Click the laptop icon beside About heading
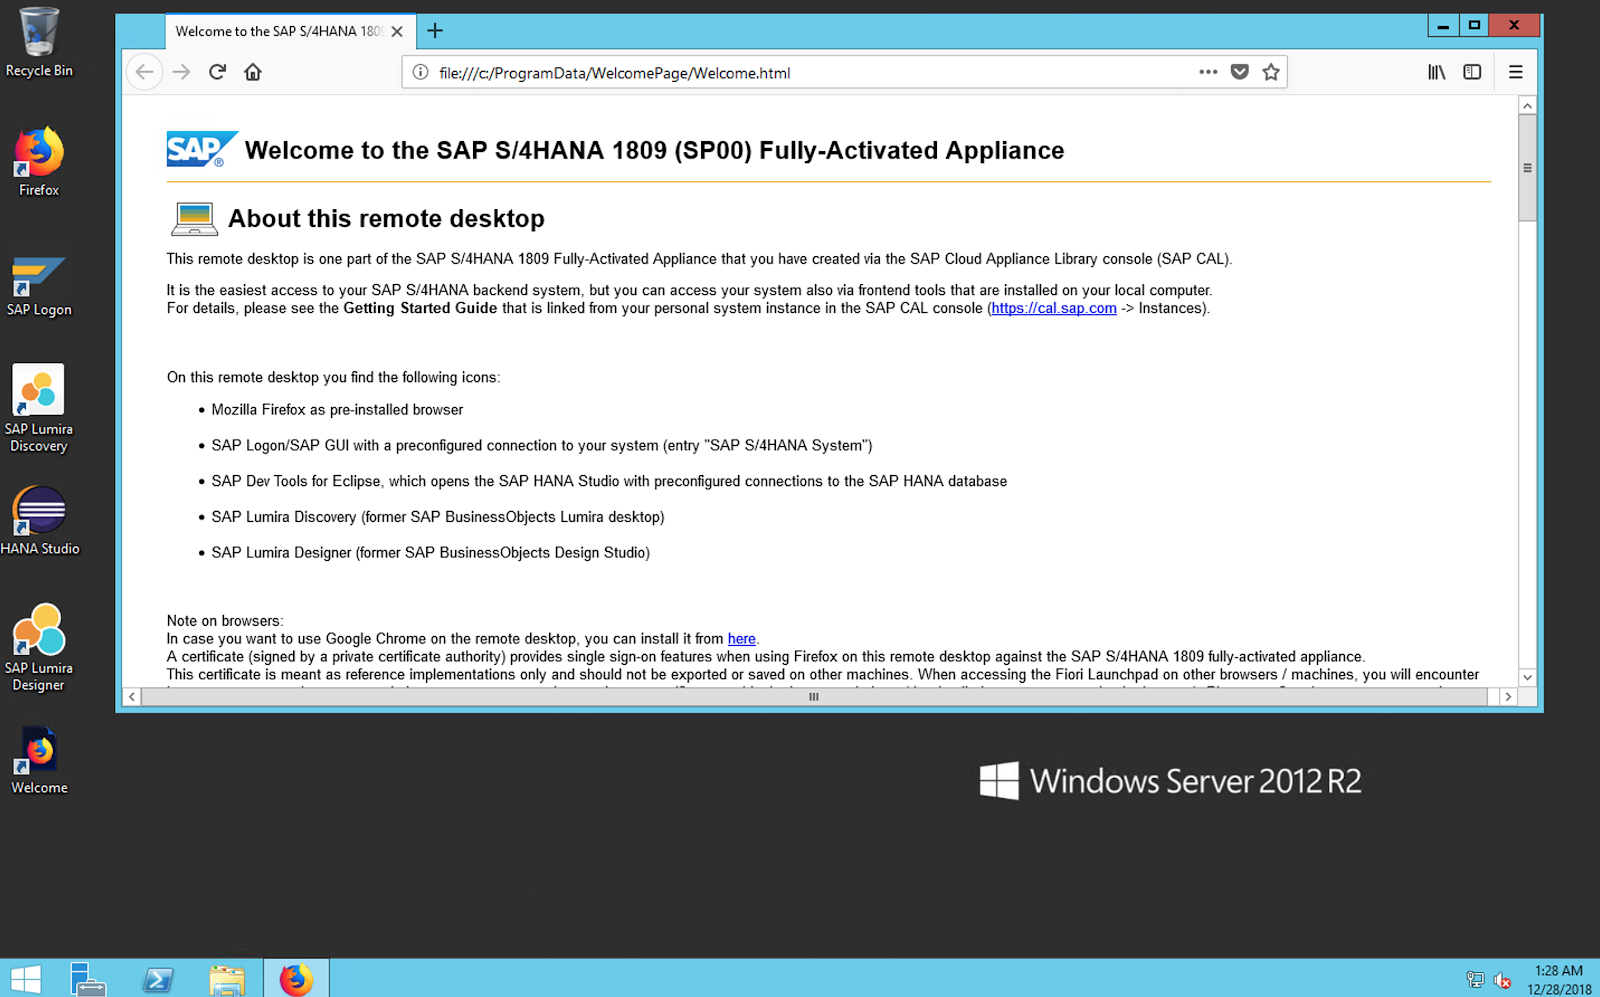The image size is (1600, 997). pos(194,218)
